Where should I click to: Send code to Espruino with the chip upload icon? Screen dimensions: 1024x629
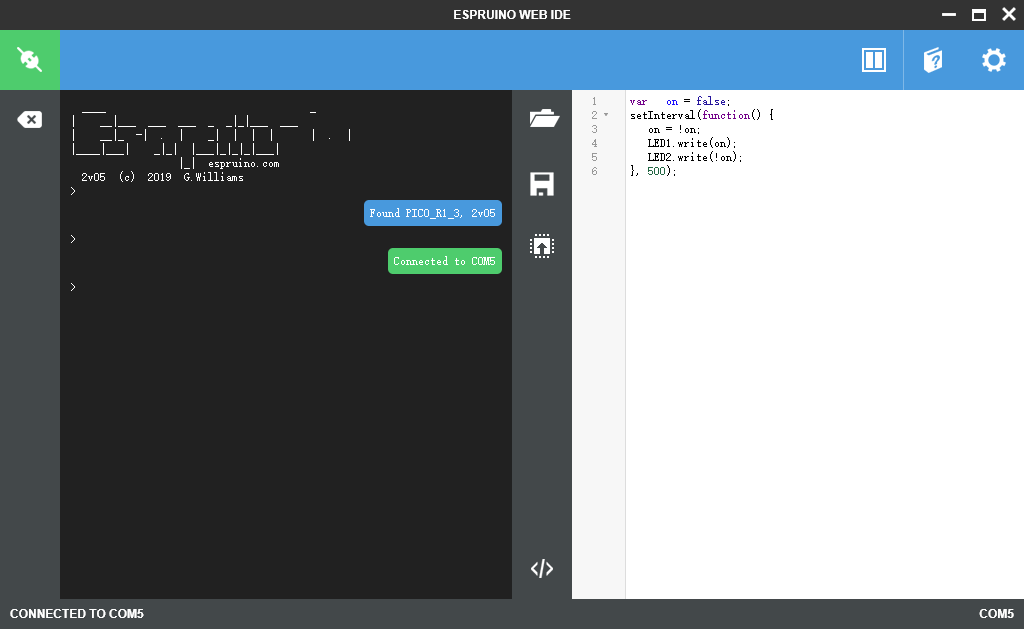coord(542,246)
